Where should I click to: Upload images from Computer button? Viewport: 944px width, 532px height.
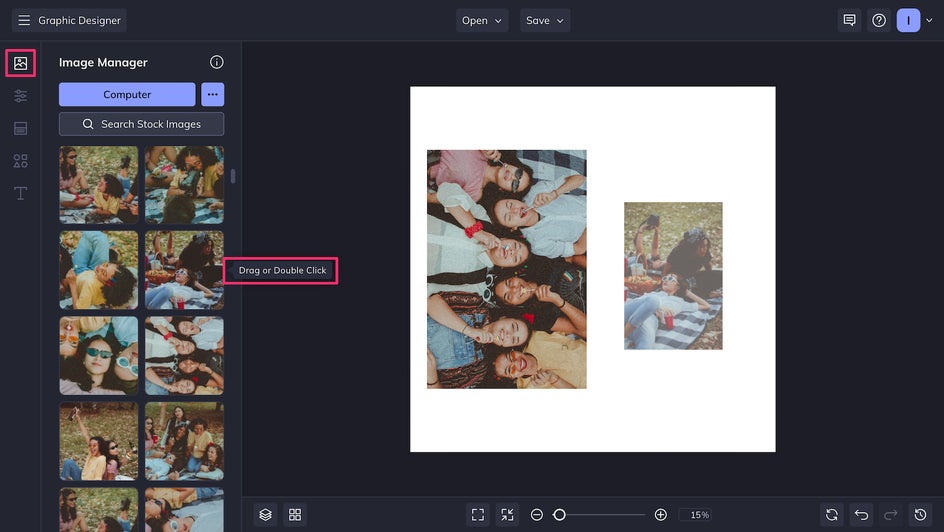coord(127,94)
